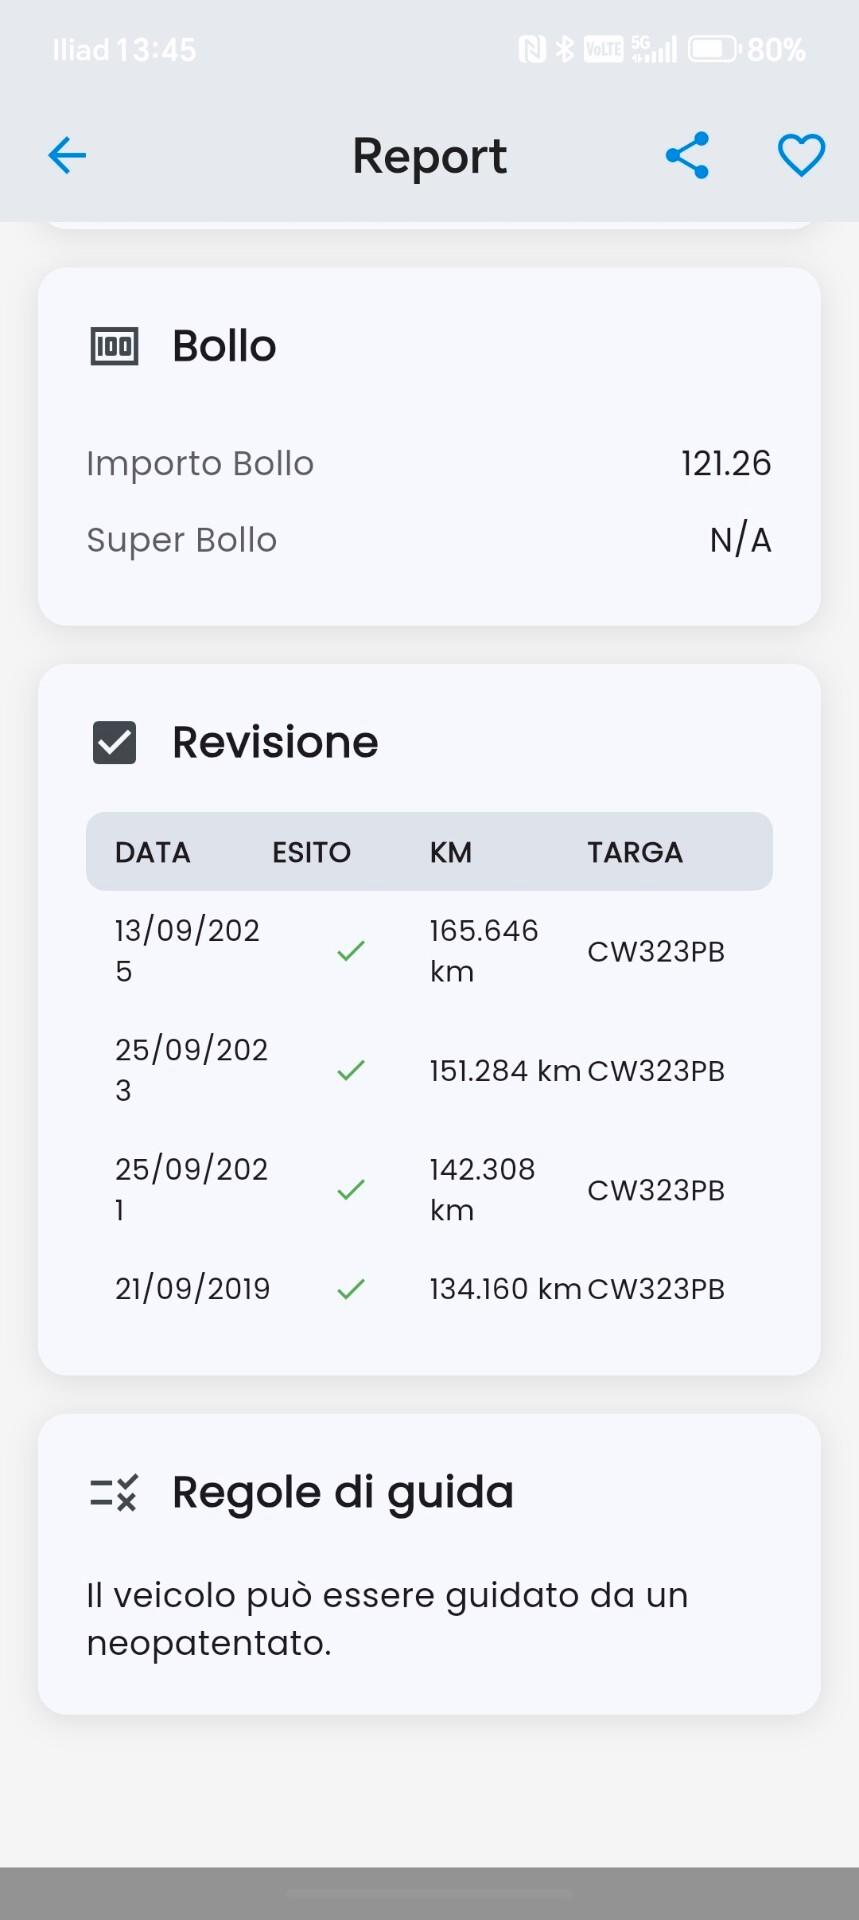Tap the 151.284 km mileage entry

coord(504,1071)
